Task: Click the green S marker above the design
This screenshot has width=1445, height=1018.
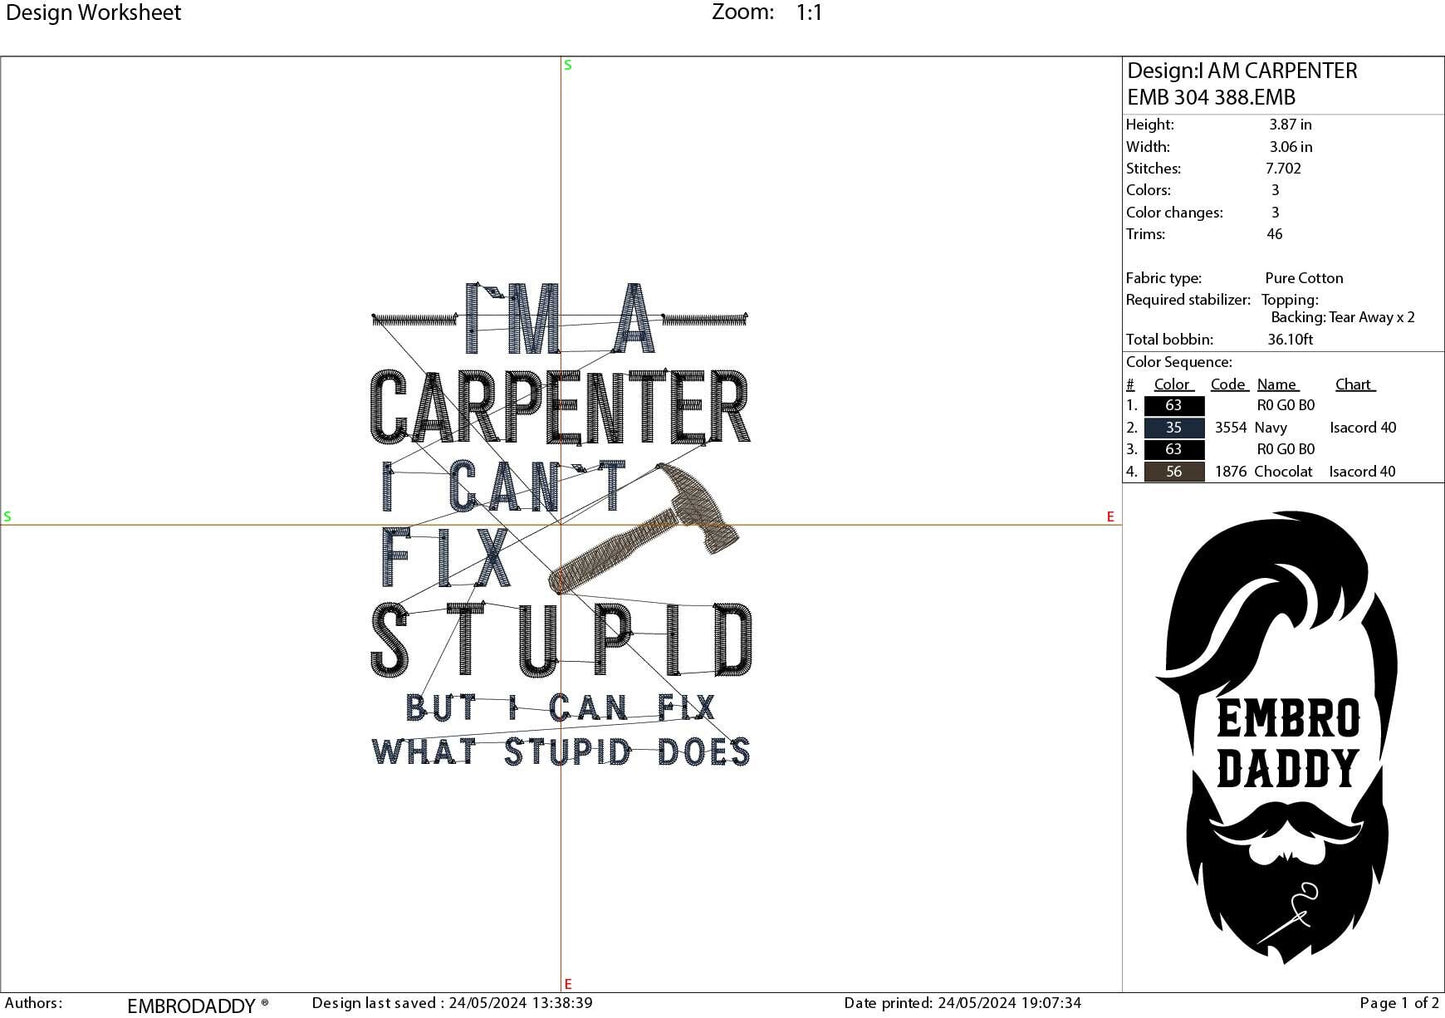Action: coord(567,64)
